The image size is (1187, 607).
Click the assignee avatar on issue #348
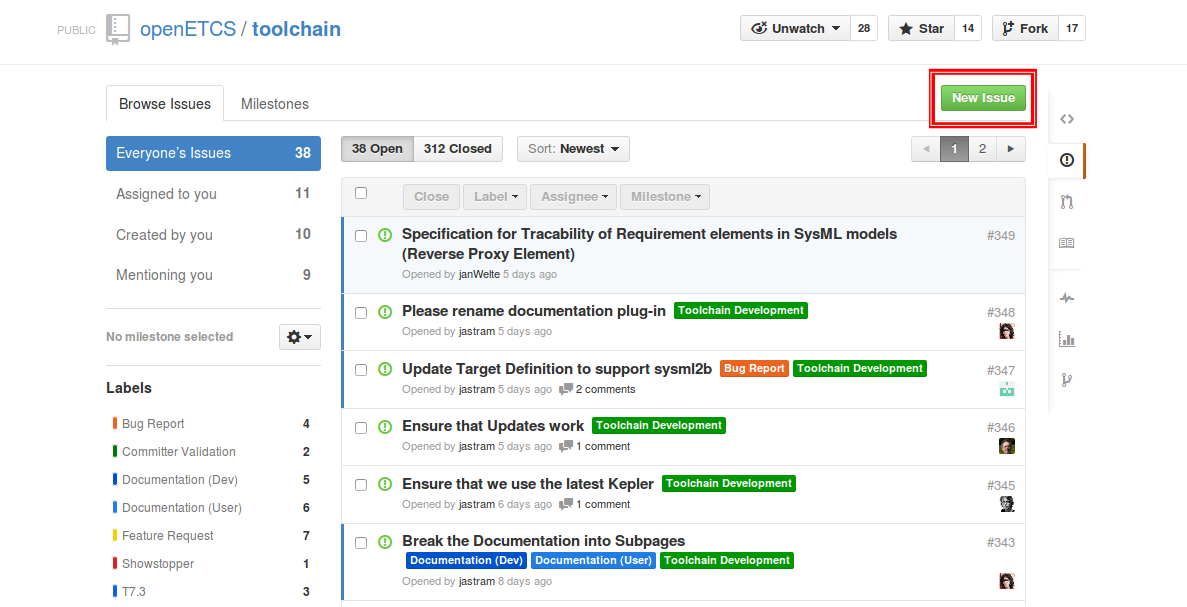pyautogui.click(x=1007, y=331)
